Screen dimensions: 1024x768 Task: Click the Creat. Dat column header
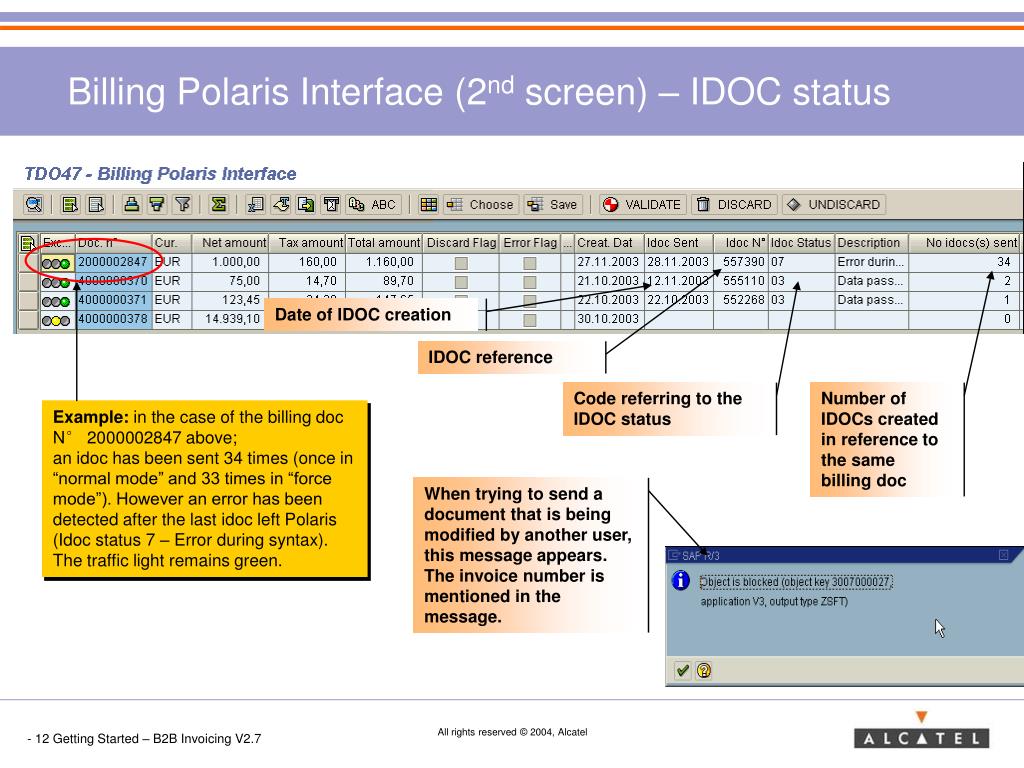[x=609, y=243]
